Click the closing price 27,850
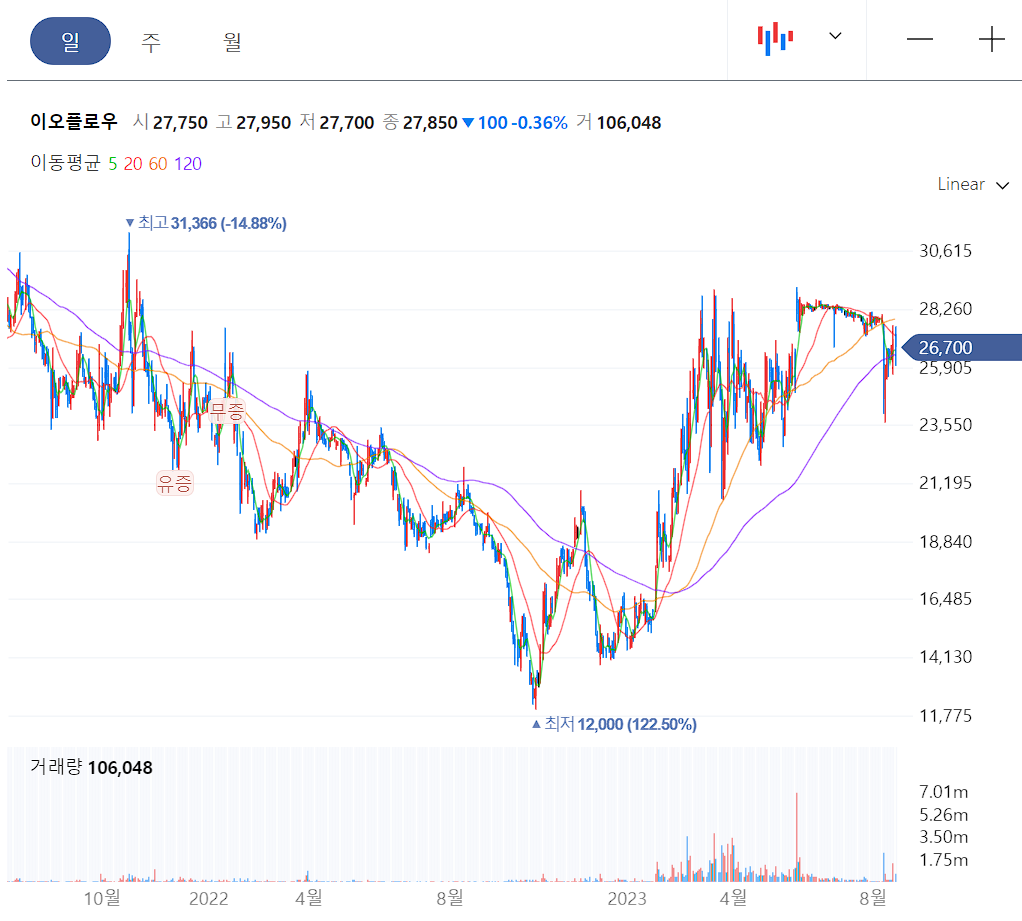The width and height of the screenshot is (1022, 921). pos(430,123)
